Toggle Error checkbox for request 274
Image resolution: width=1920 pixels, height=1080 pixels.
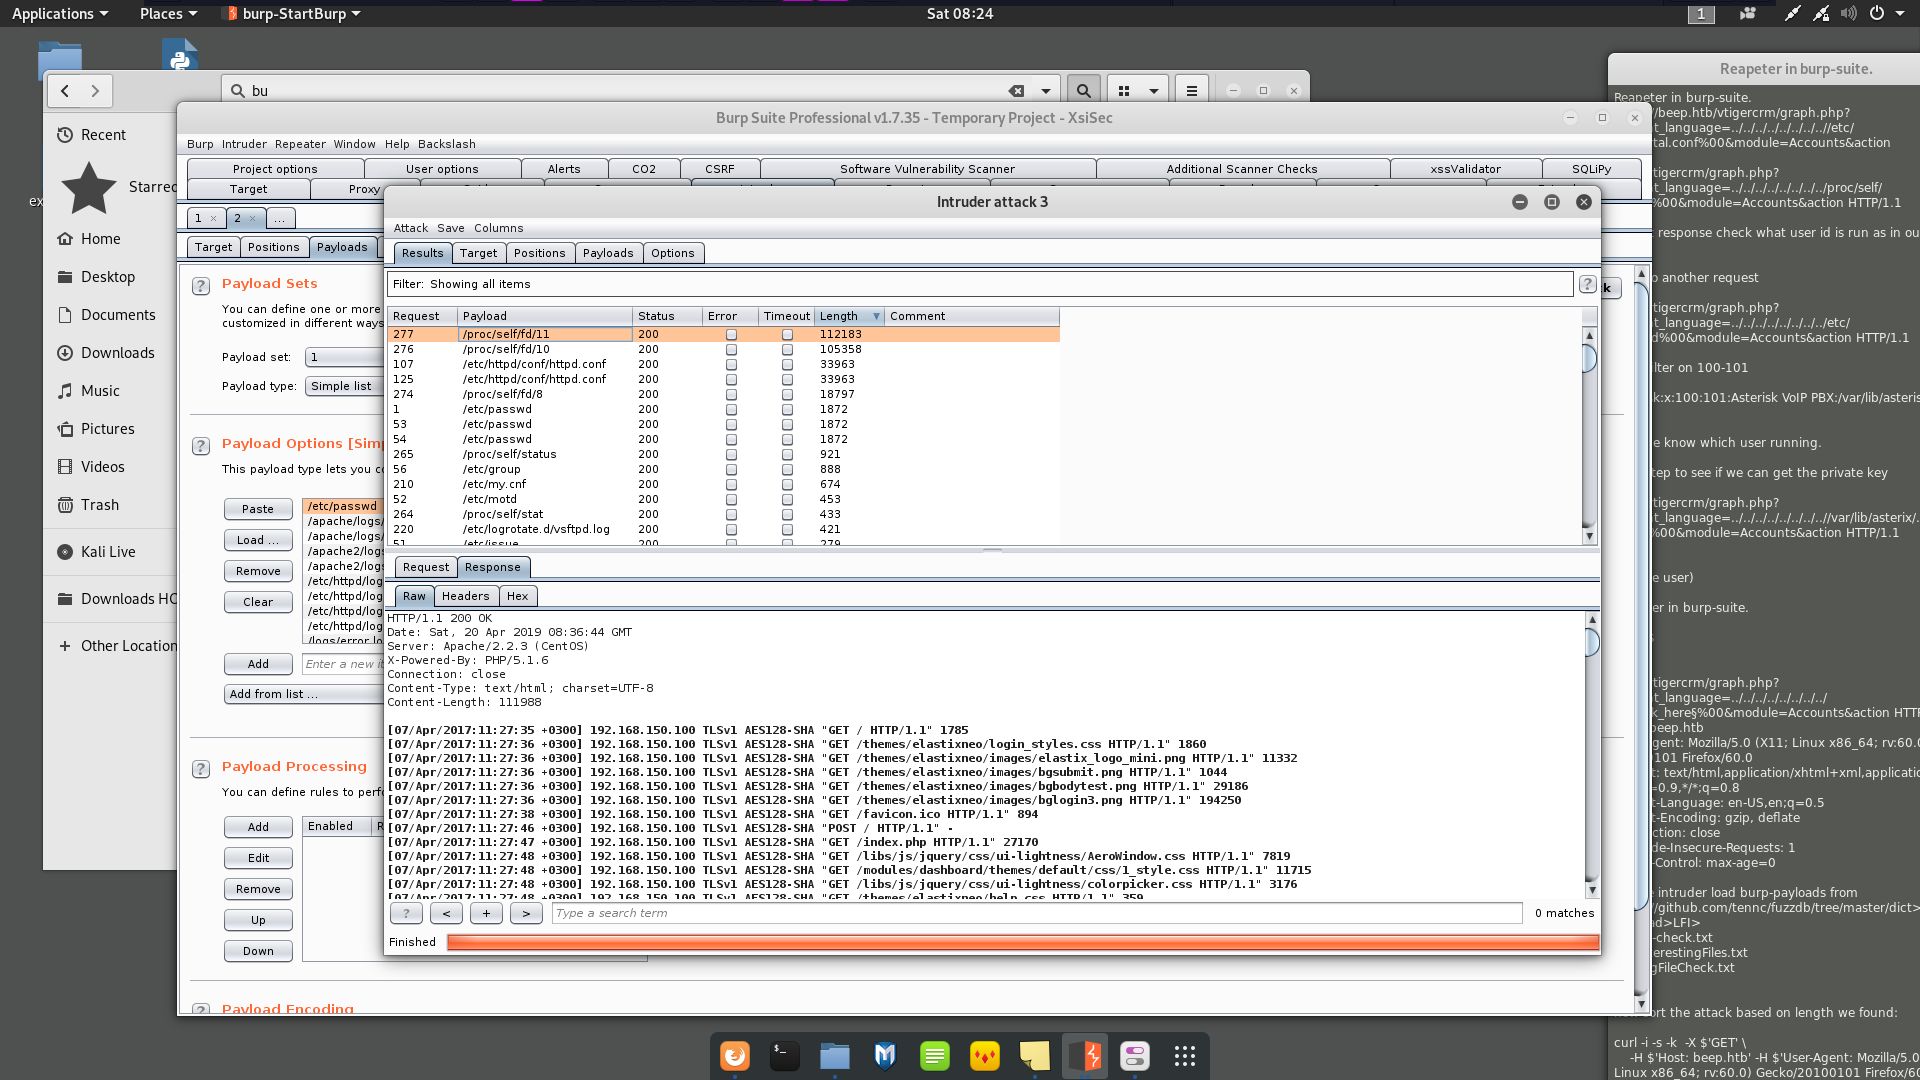(731, 395)
